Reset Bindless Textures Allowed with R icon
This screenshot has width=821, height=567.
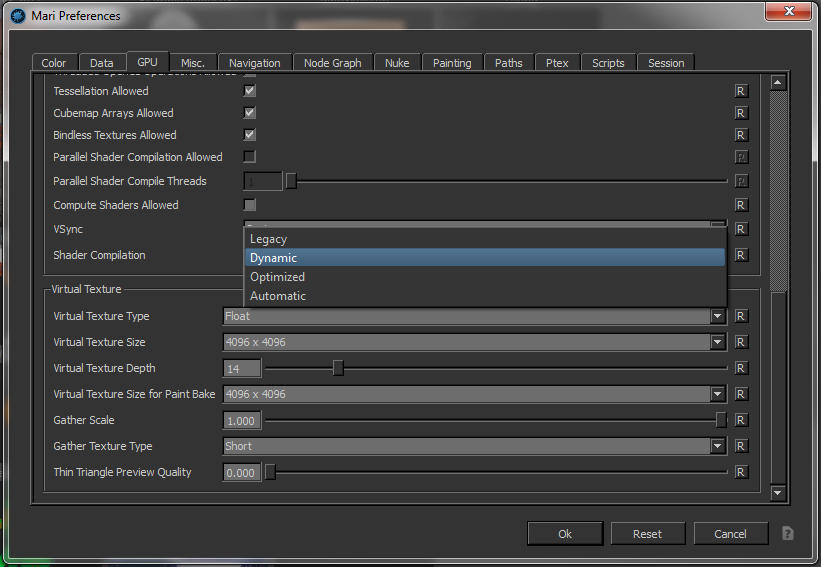(740, 135)
